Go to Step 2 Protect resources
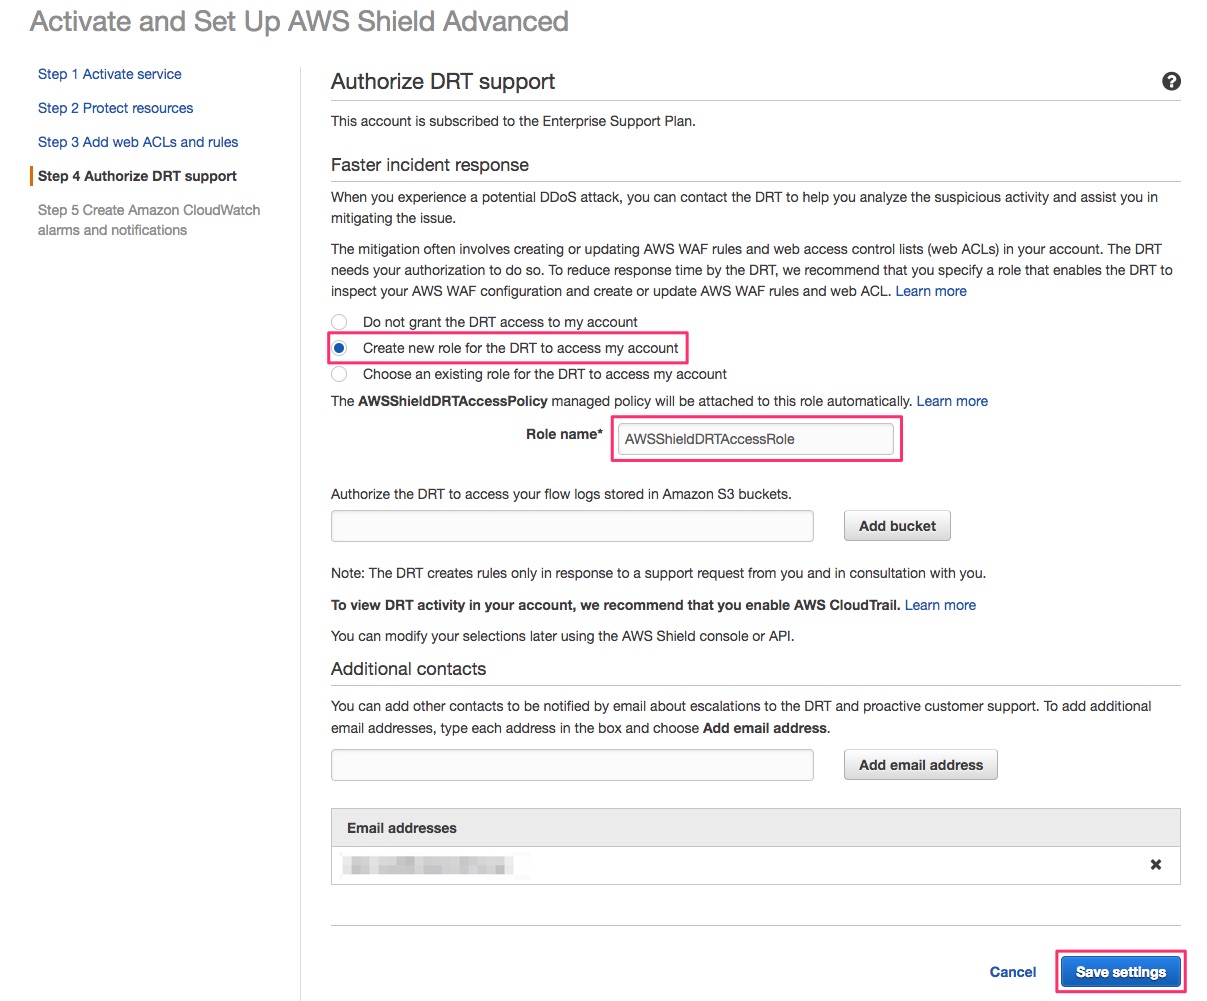The width and height of the screenshot is (1207, 1001). click(x=115, y=107)
